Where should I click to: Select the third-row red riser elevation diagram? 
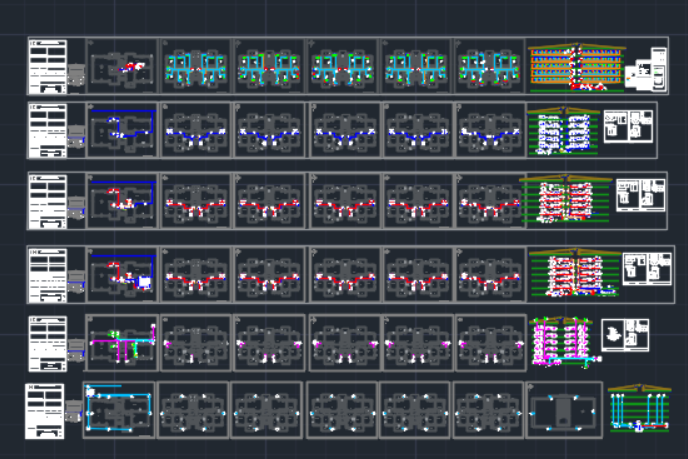(564, 201)
